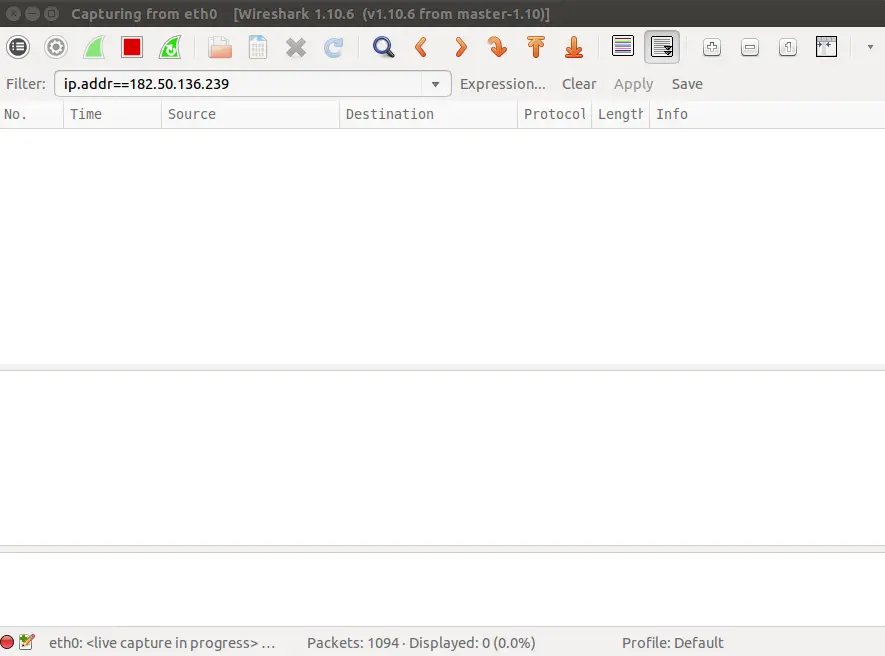This screenshot has width=885, height=656.
Task: Sort packets by Destination column
Action: pyautogui.click(x=428, y=114)
